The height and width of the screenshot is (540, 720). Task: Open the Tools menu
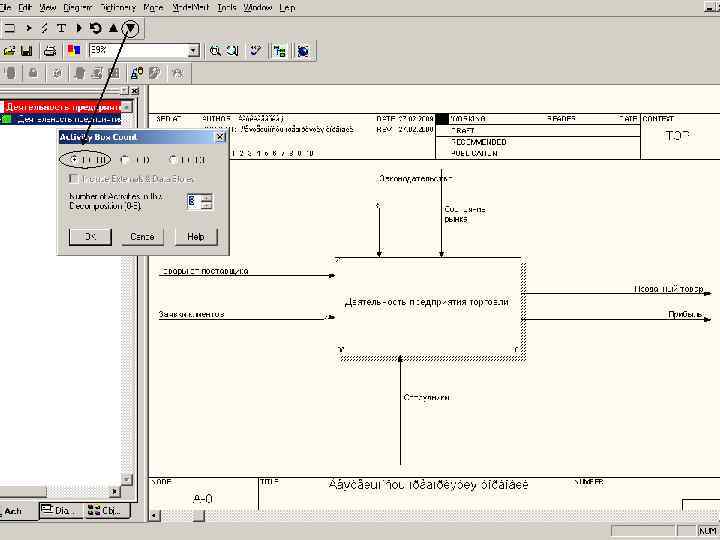coord(226,8)
